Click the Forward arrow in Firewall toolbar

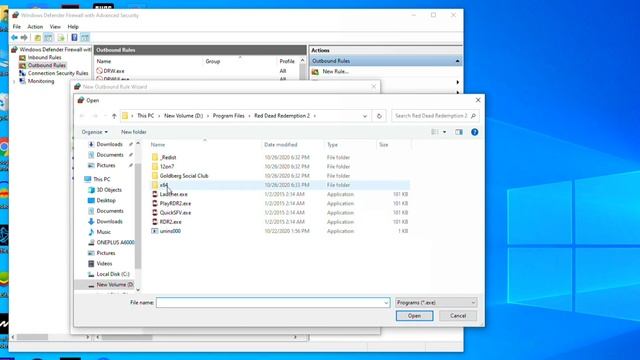click(24, 38)
